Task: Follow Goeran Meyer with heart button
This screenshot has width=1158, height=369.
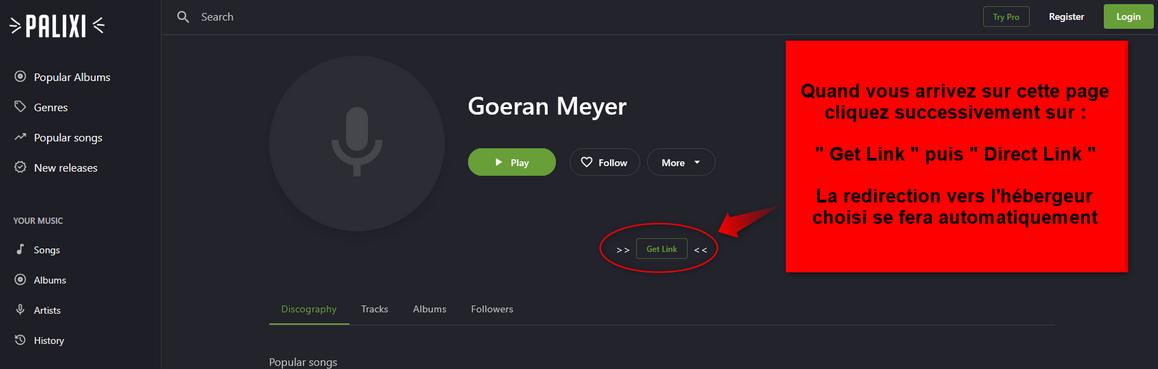Action: coord(603,162)
